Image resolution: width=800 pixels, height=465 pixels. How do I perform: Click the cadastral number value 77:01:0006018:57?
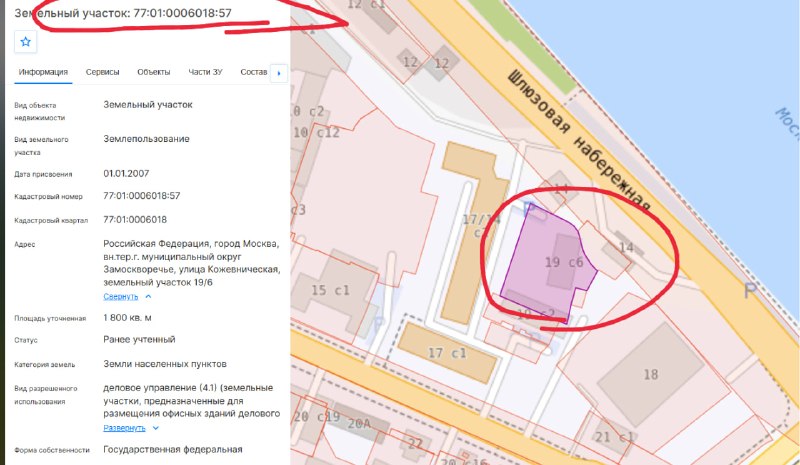(142, 196)
